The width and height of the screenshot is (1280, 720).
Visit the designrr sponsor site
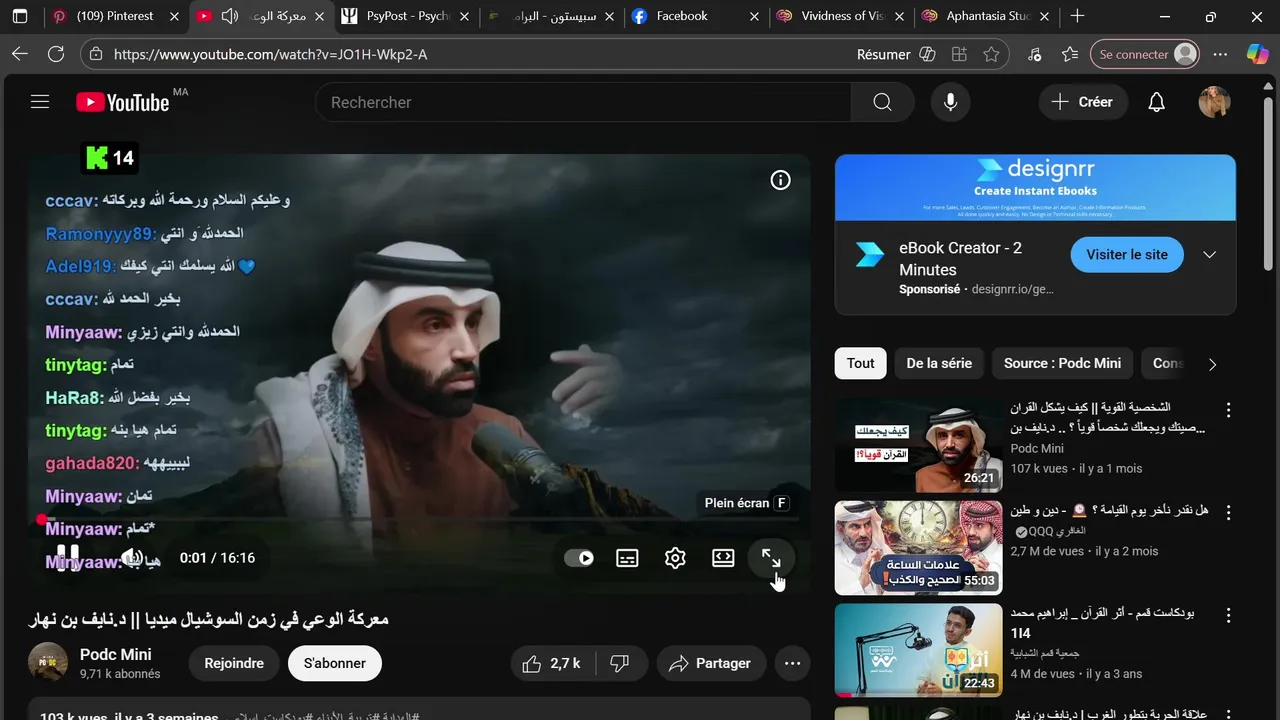[x=1127, y=254]
